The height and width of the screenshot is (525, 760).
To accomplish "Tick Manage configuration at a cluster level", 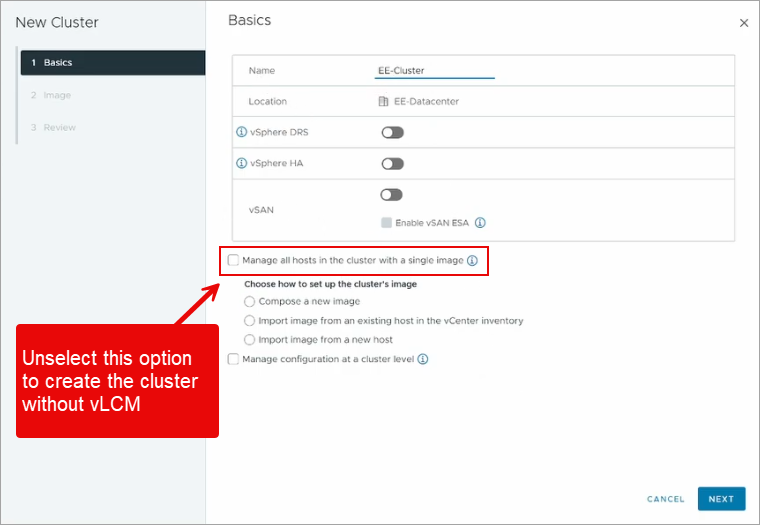I will (234, 359).
